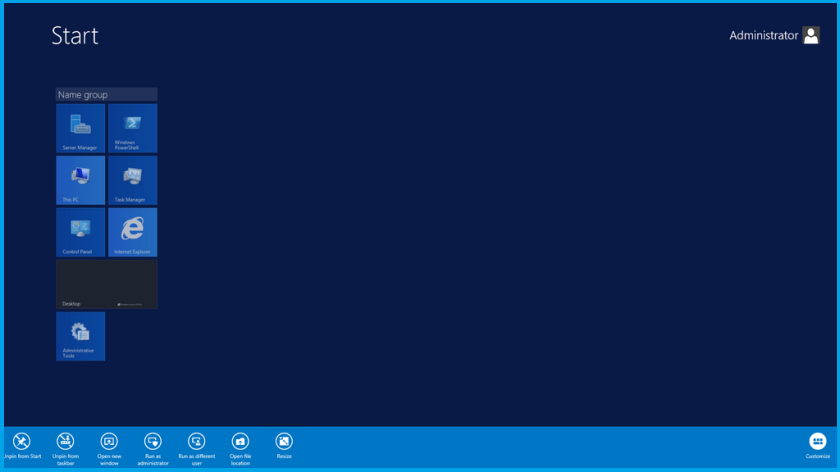Screen dimensions: 840x472
Task: Choose Run as administrator in the app bar
Action: pos(153,448)
